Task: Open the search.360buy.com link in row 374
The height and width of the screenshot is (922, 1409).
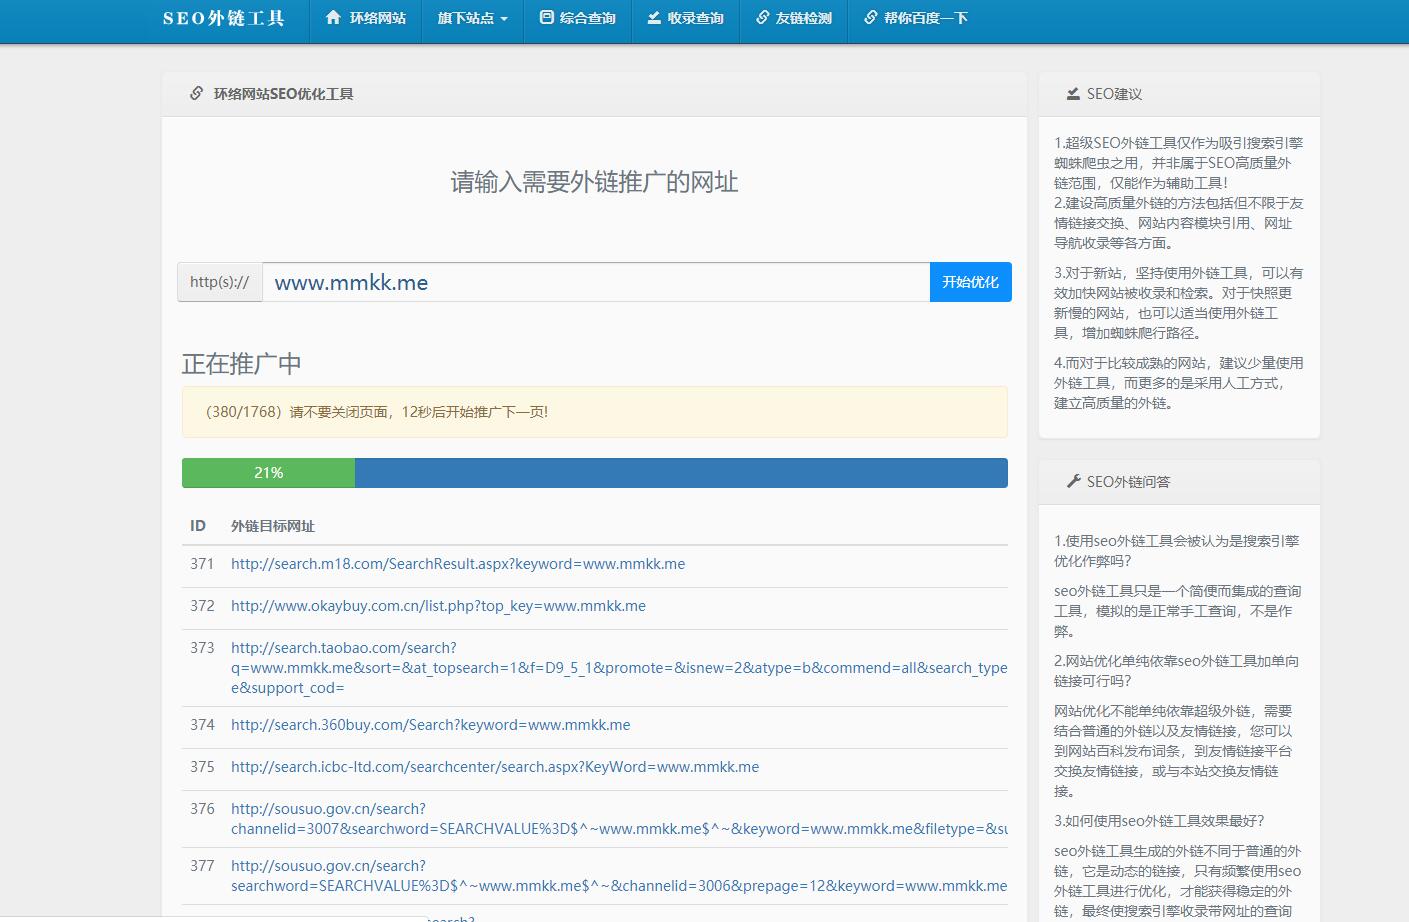Action: [431, 725]
